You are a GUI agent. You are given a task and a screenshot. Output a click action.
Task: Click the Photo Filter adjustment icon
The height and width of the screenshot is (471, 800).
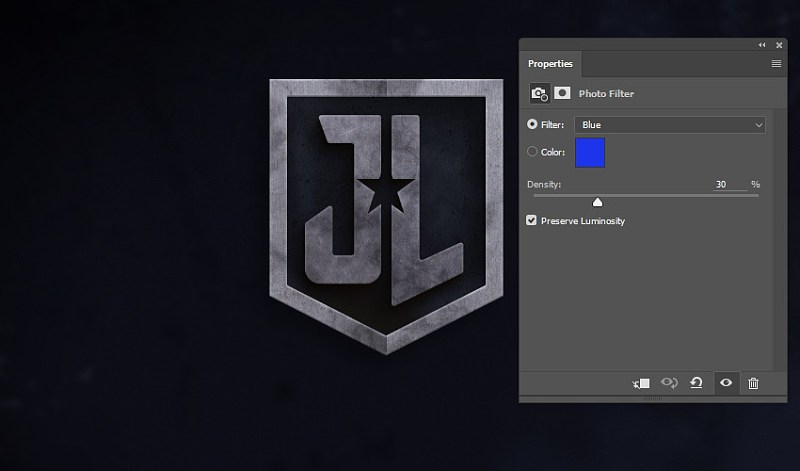click(539, 94)
